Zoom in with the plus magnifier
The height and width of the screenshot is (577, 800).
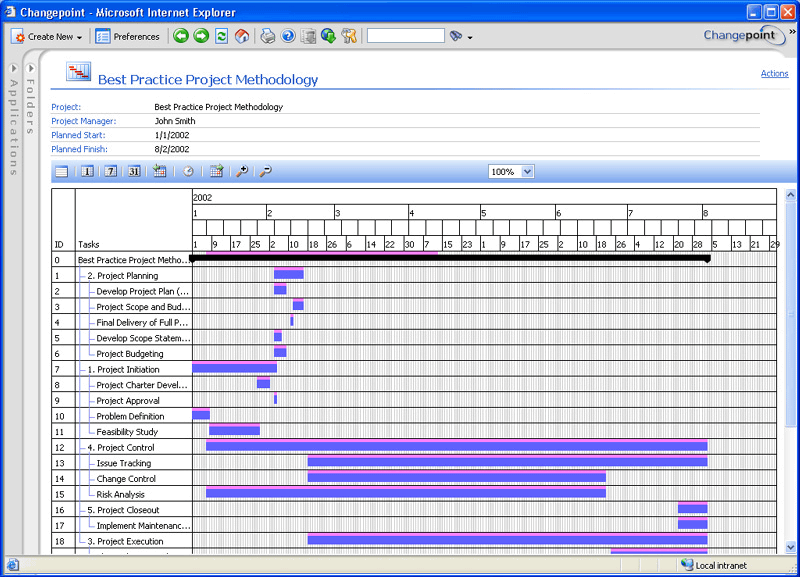coord(242,171)
